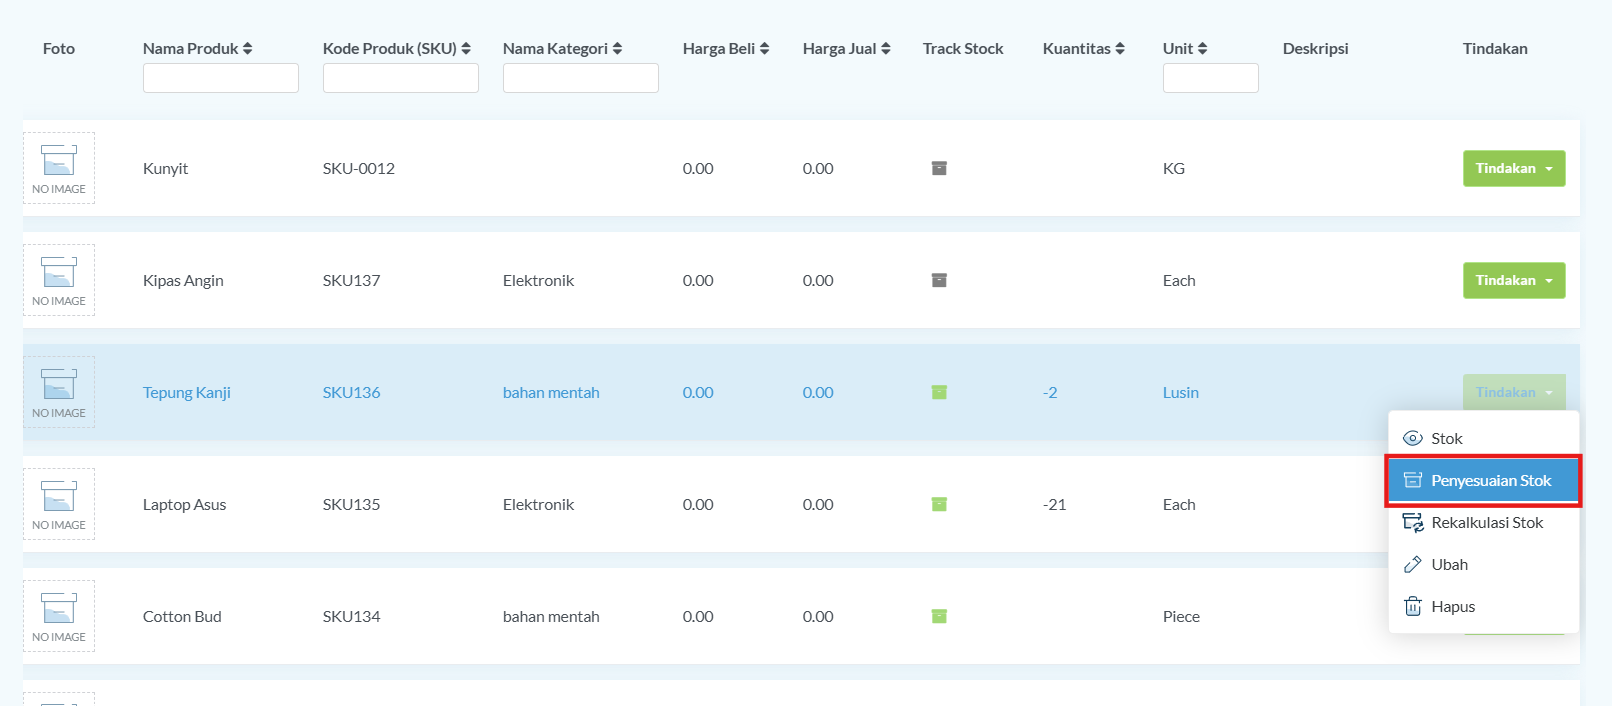Select the SKU137 code cell
The image size is (1612, 706).
pos(352,280)
